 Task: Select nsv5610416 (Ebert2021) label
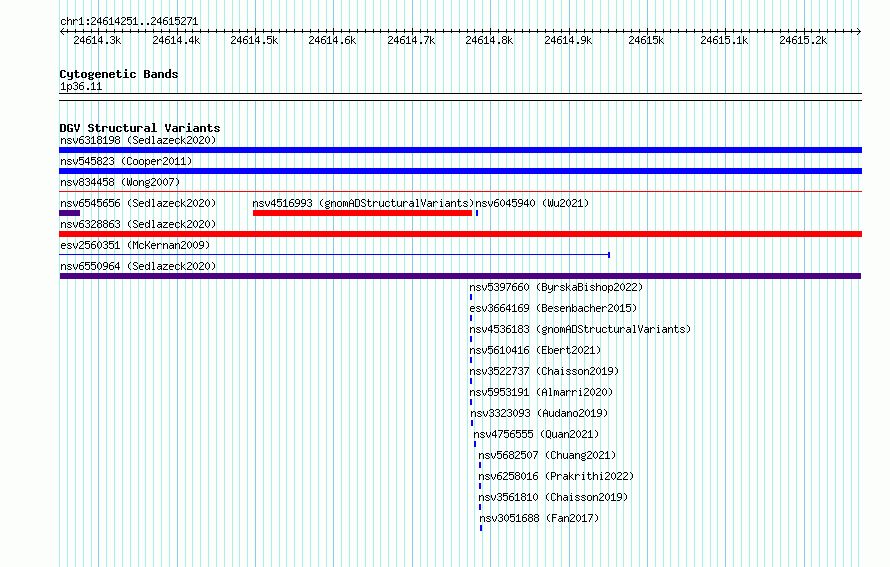[x=535, y=350]
